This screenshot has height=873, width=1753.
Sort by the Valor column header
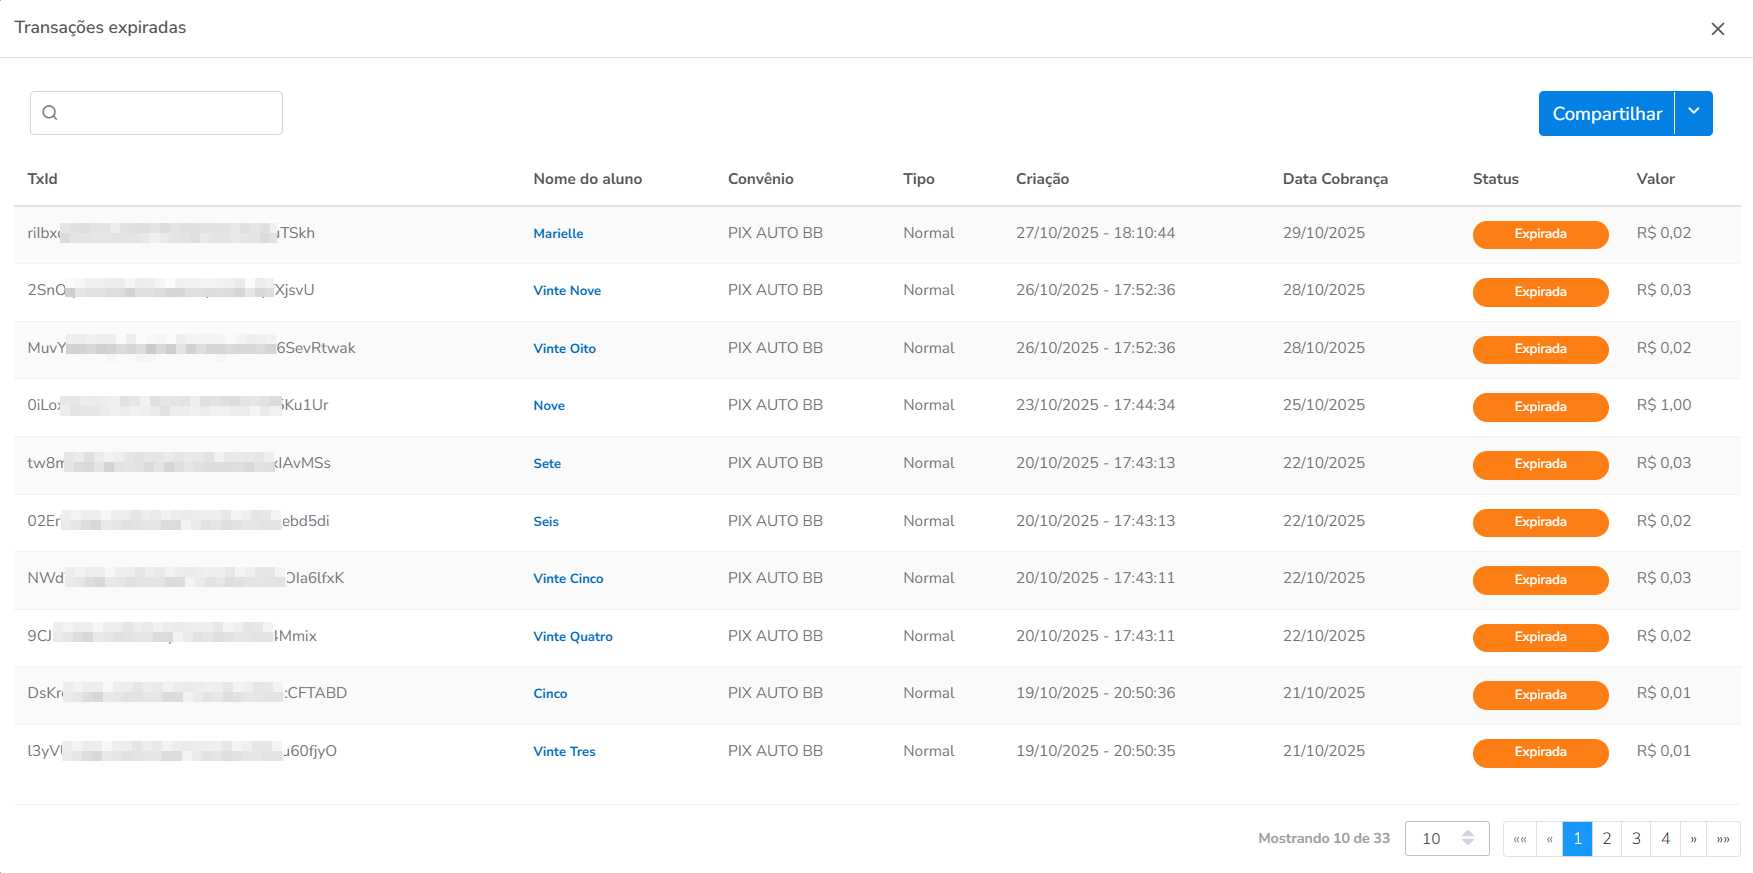(1655, 179)
